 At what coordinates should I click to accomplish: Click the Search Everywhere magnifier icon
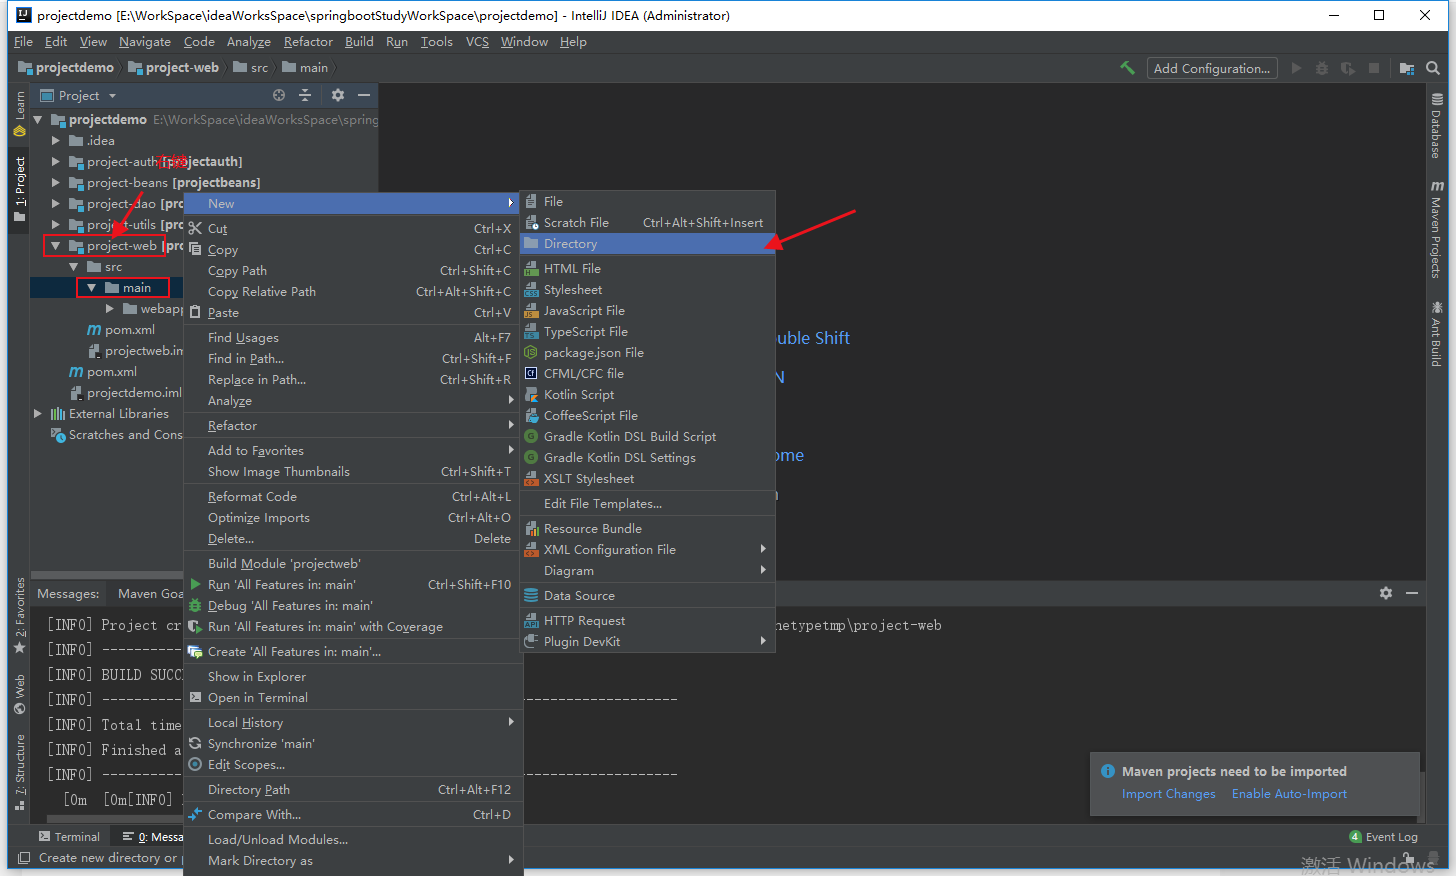(1433, 68)
